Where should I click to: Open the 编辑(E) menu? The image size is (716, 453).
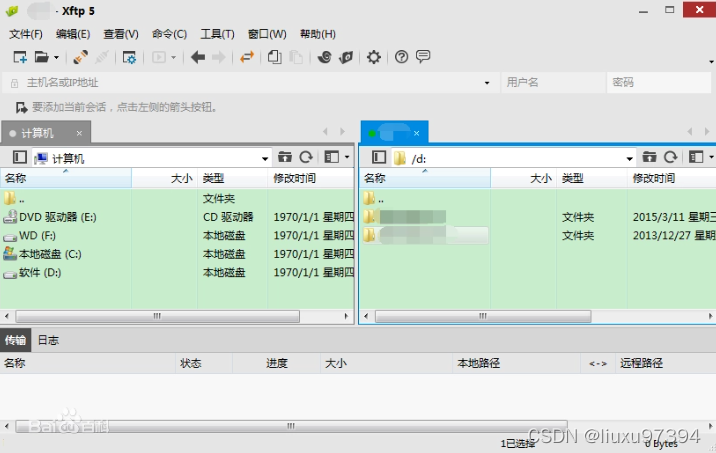click(73, 34)
